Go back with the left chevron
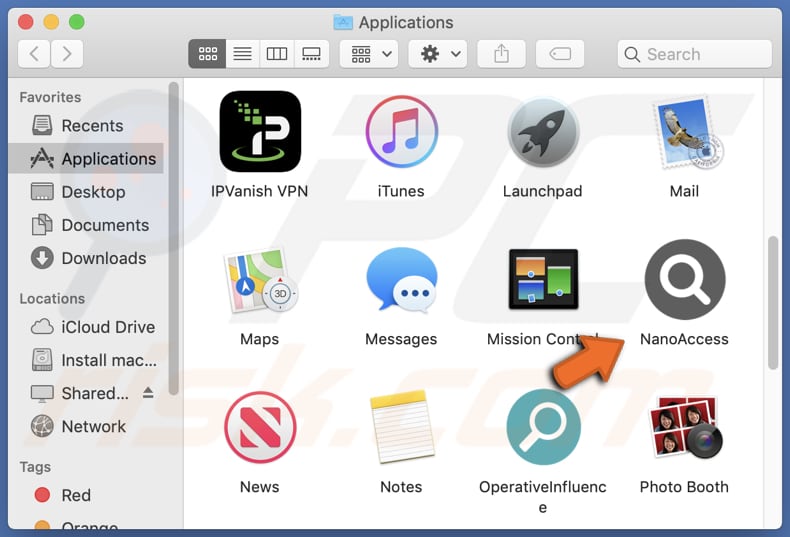Screen dimensions: 790x537 [34, 54]
